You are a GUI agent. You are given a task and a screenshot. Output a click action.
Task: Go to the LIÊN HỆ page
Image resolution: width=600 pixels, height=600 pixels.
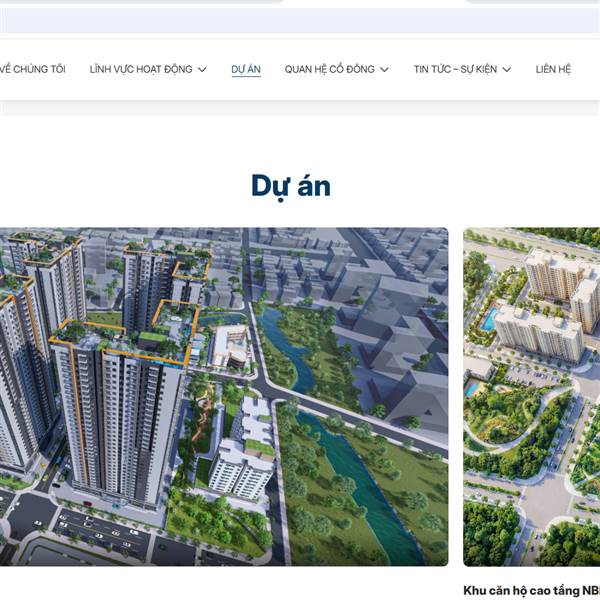553,69
